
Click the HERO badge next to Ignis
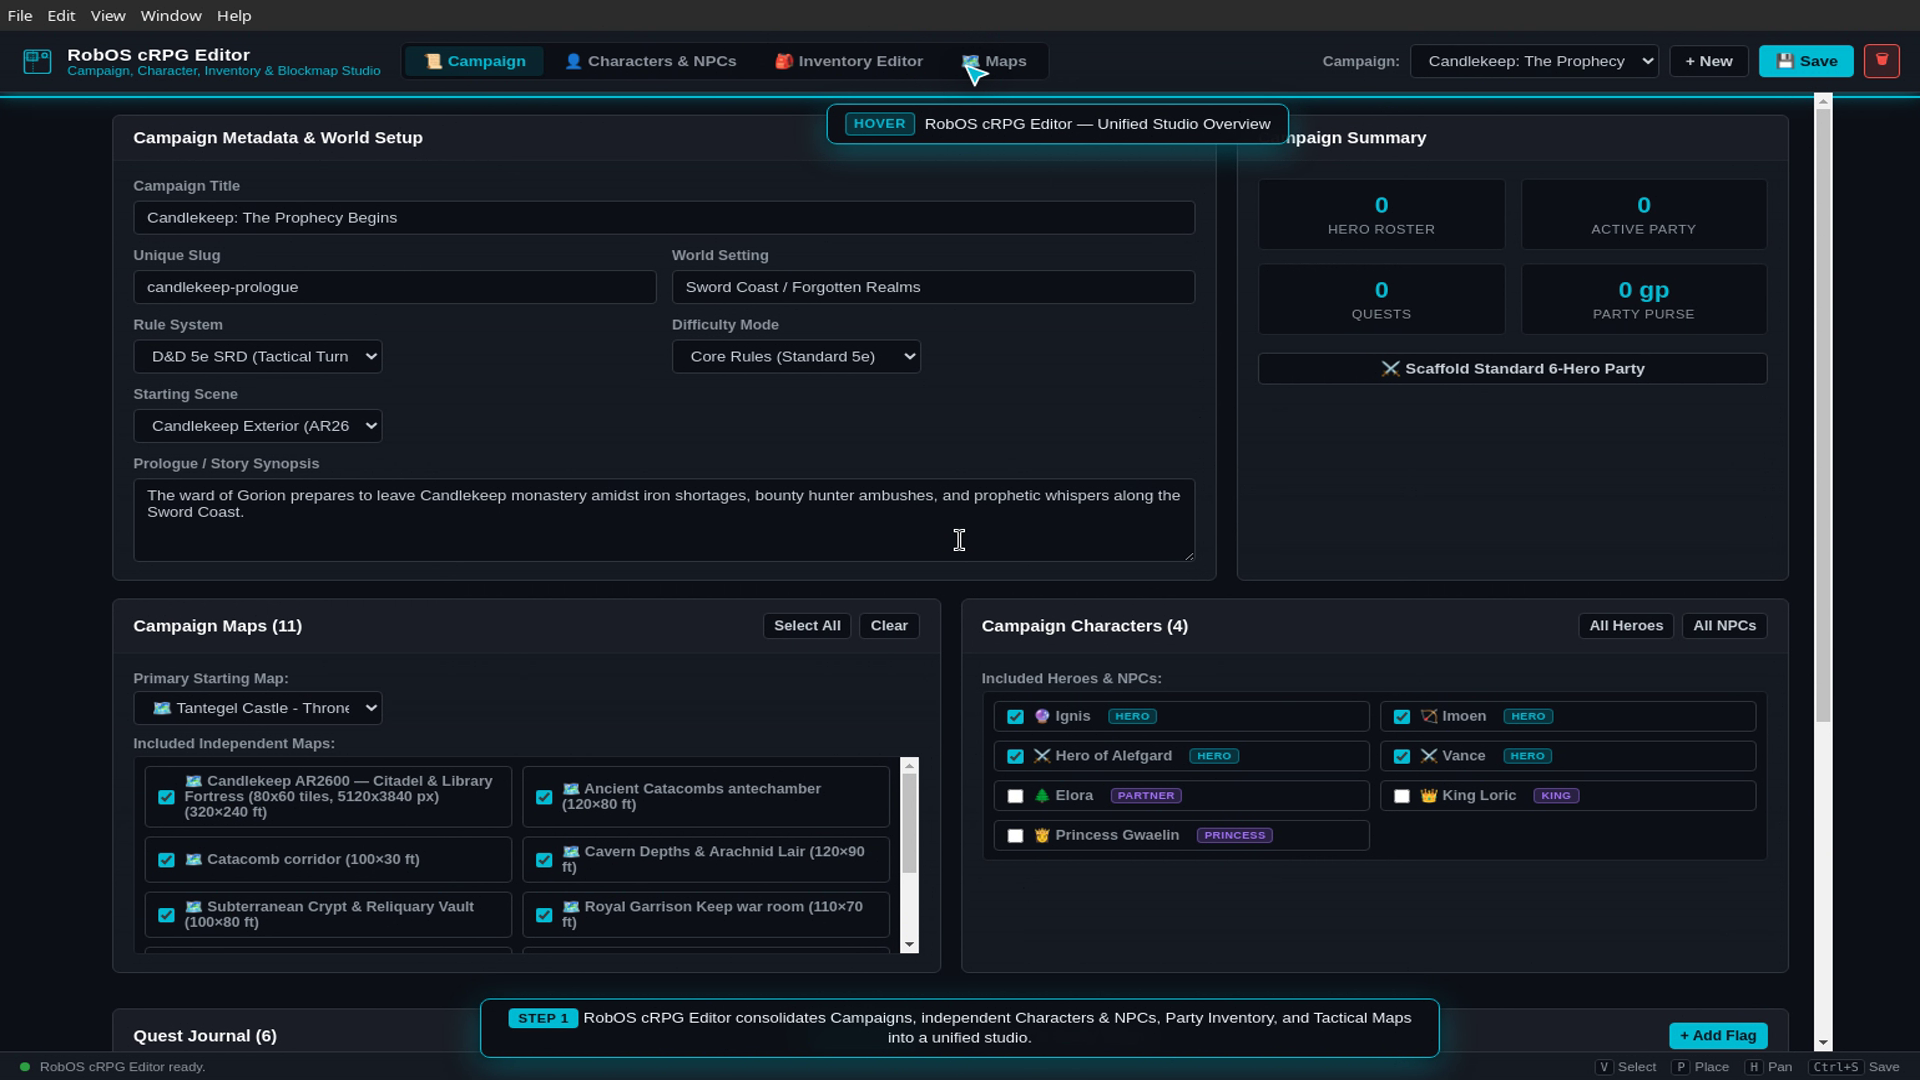tap(1132, 716)
